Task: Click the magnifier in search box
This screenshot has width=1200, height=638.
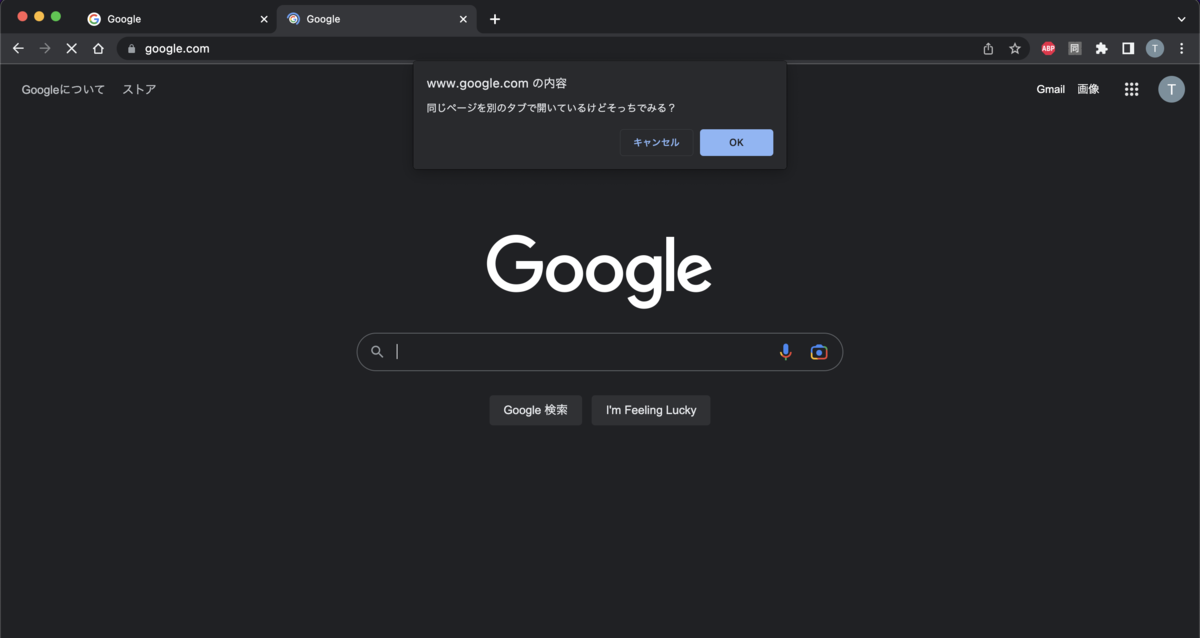Action: pyautogui.click(x=377, y=352)
